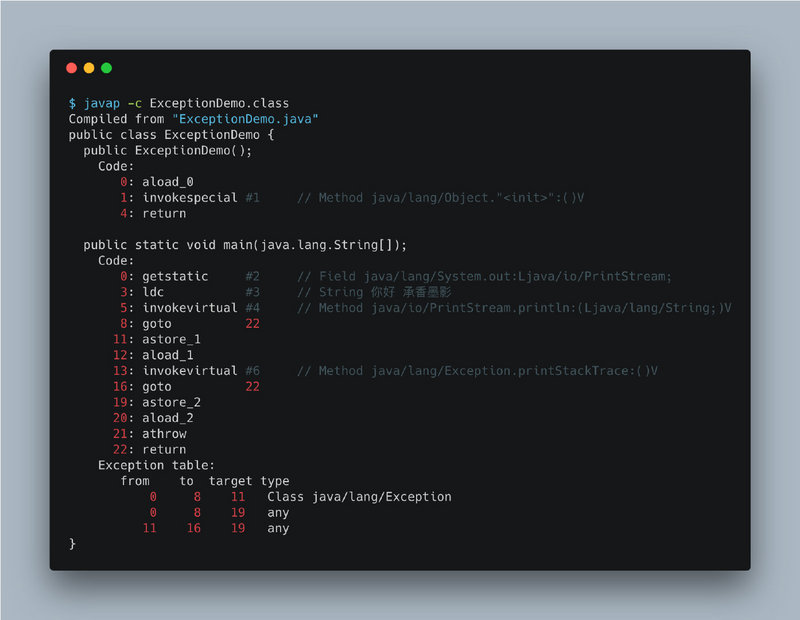800x620 pixels.
Task: Click the Exception table heading
Action: coord(156,465)
